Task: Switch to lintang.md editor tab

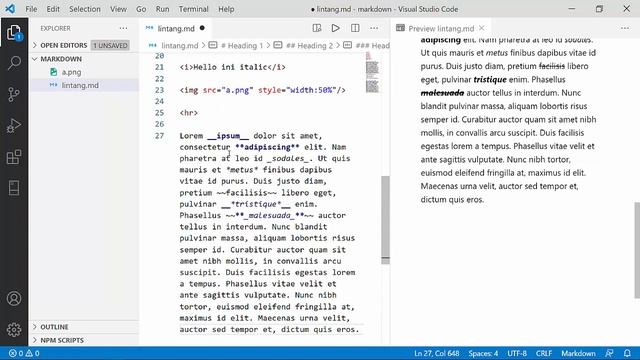Action: click(x=176, y=28)
